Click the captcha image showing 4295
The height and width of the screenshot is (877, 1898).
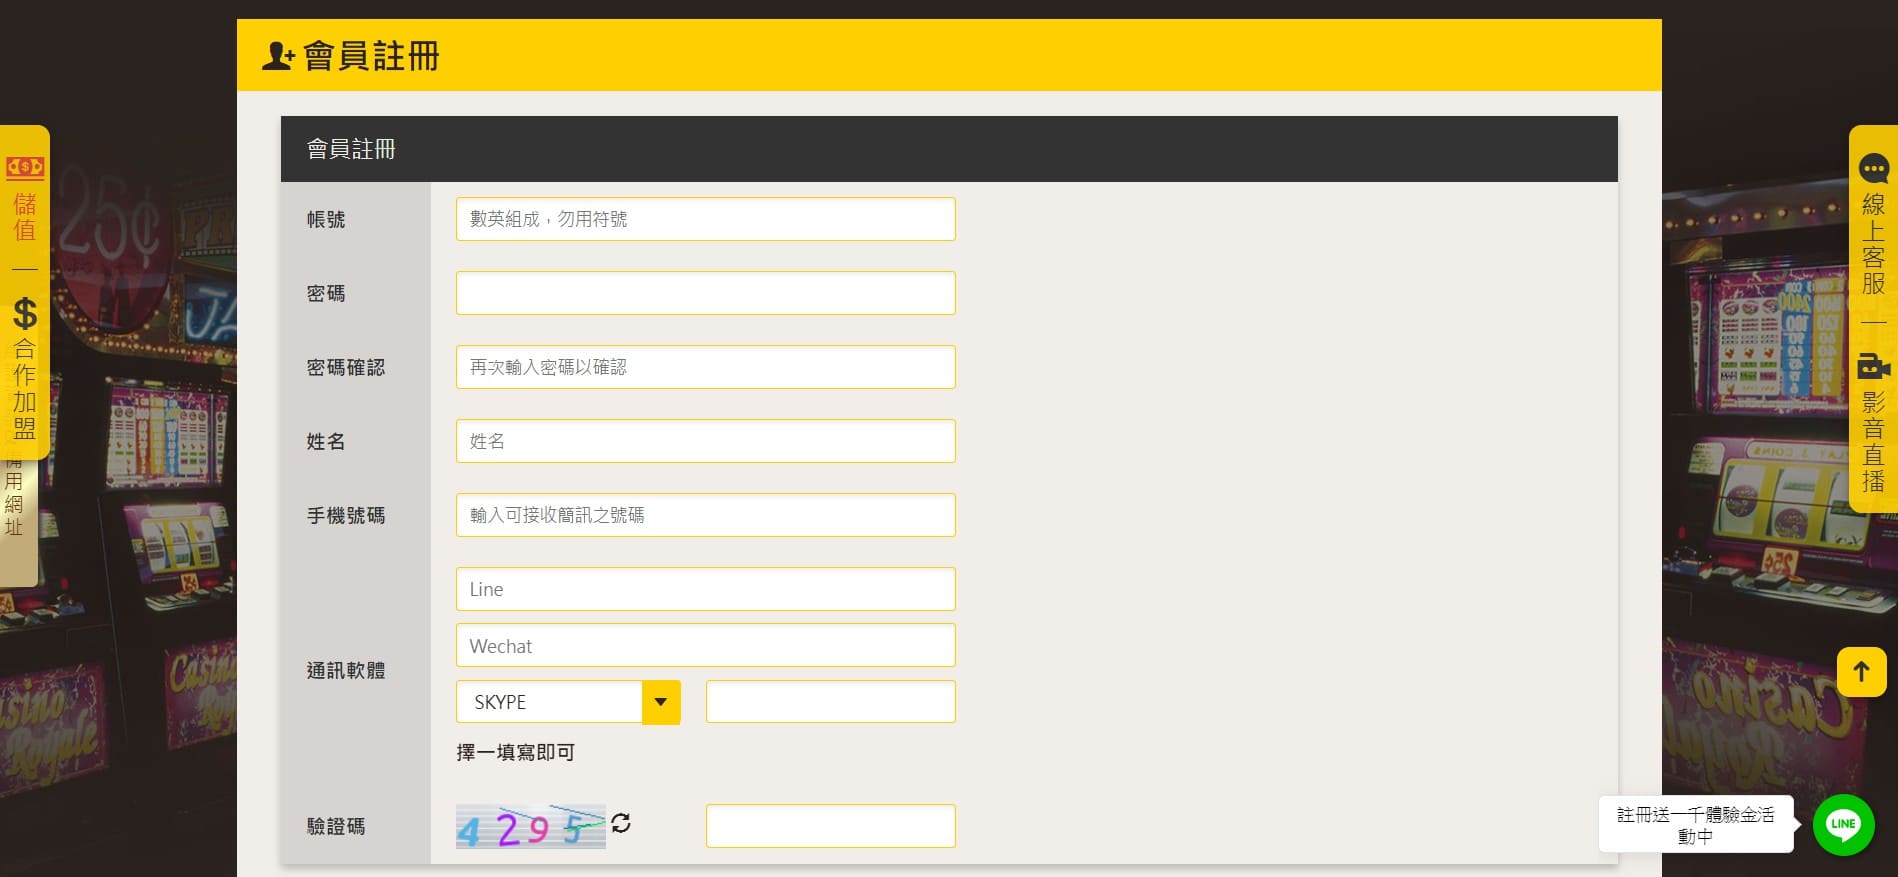click(531, 827)
